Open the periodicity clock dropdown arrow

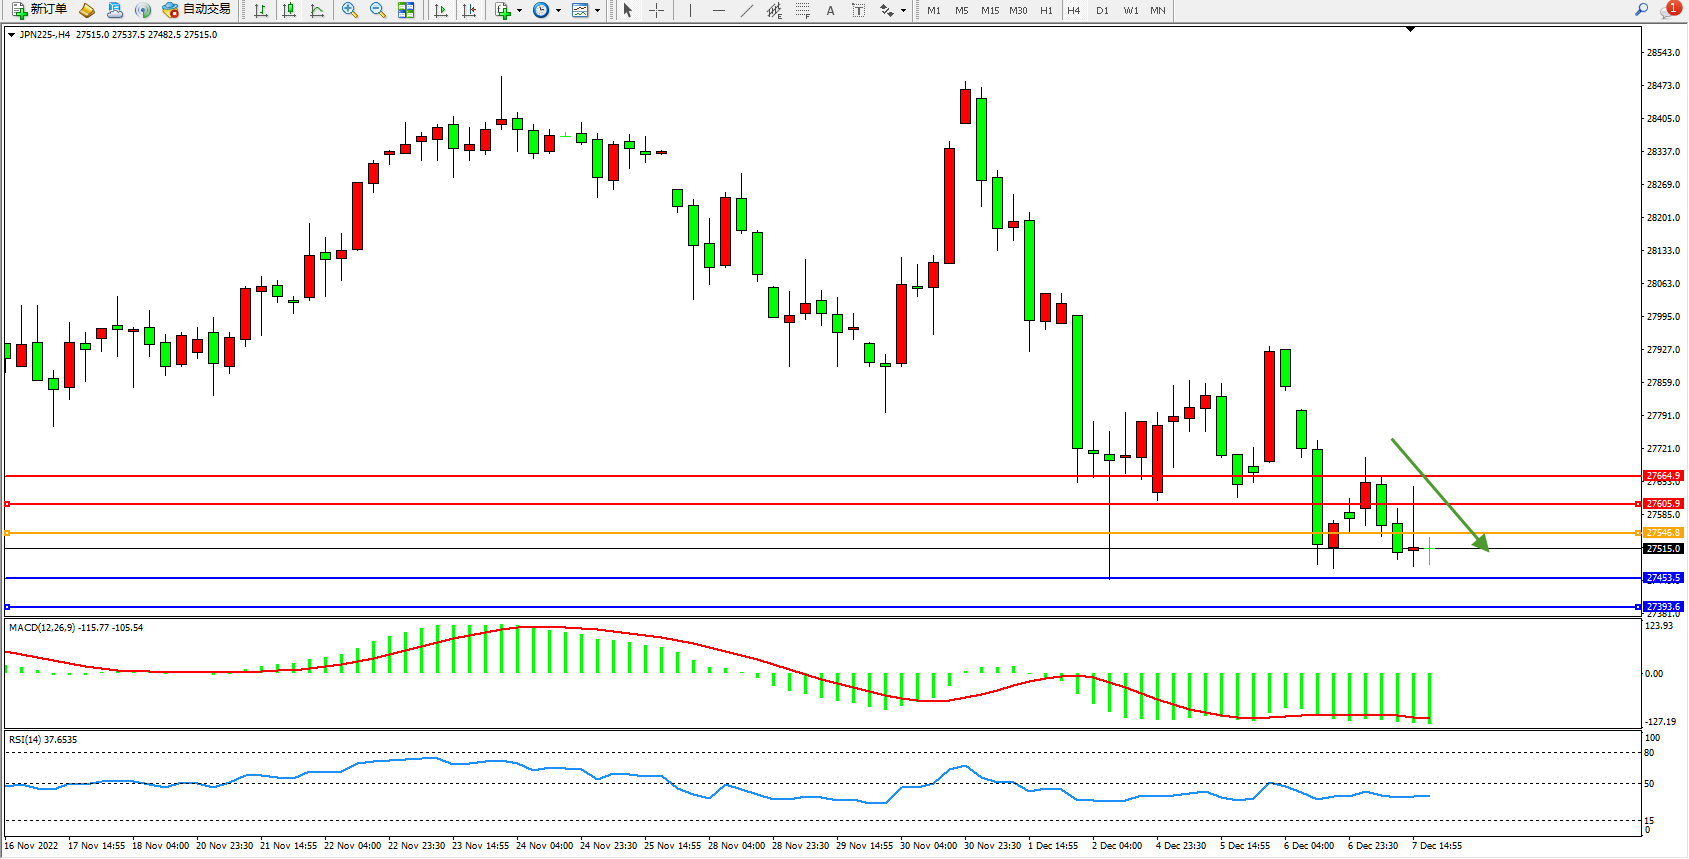[x=558, y=11]
